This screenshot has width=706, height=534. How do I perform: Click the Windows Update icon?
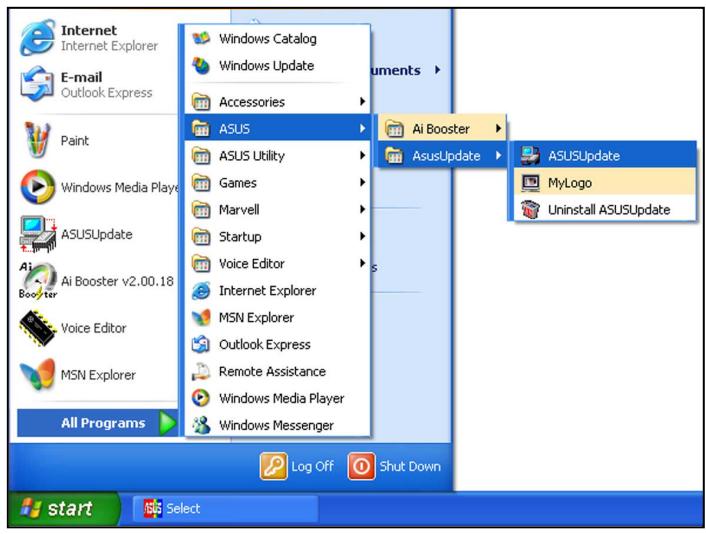[x=201, y=66]
